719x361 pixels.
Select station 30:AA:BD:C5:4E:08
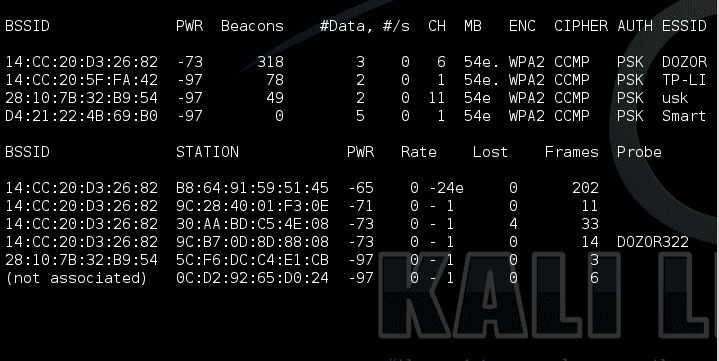pyautogui.click(x=252, y=224)
